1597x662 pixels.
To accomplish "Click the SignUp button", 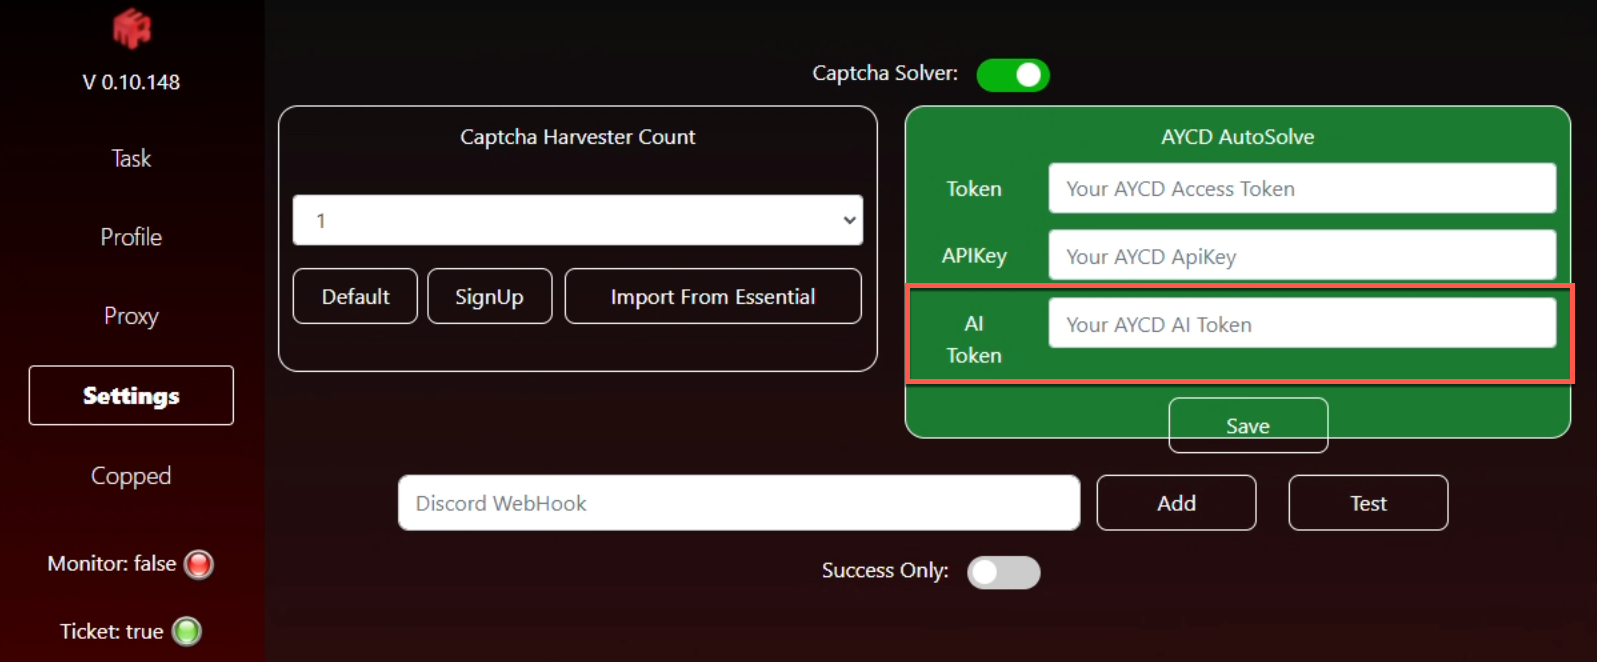I will point(489,297).
